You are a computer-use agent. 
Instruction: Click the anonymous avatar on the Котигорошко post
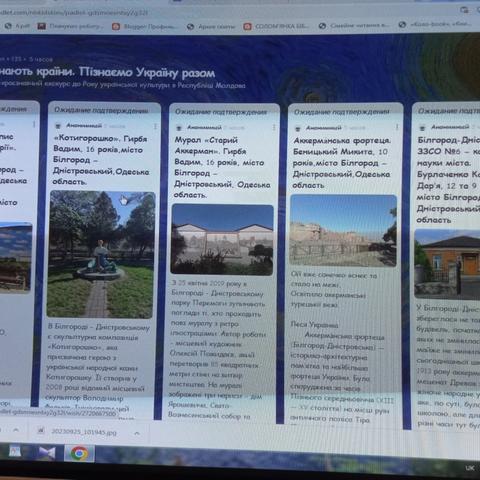[x=58, y=126]
